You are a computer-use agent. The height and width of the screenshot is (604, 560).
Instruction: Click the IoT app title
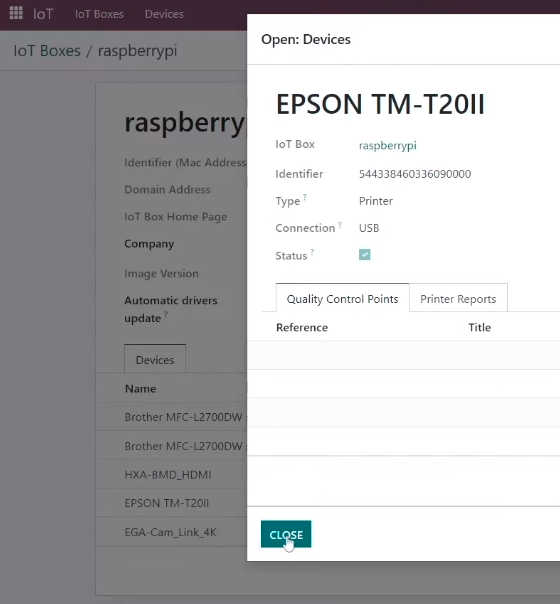[x=43, y=14]
